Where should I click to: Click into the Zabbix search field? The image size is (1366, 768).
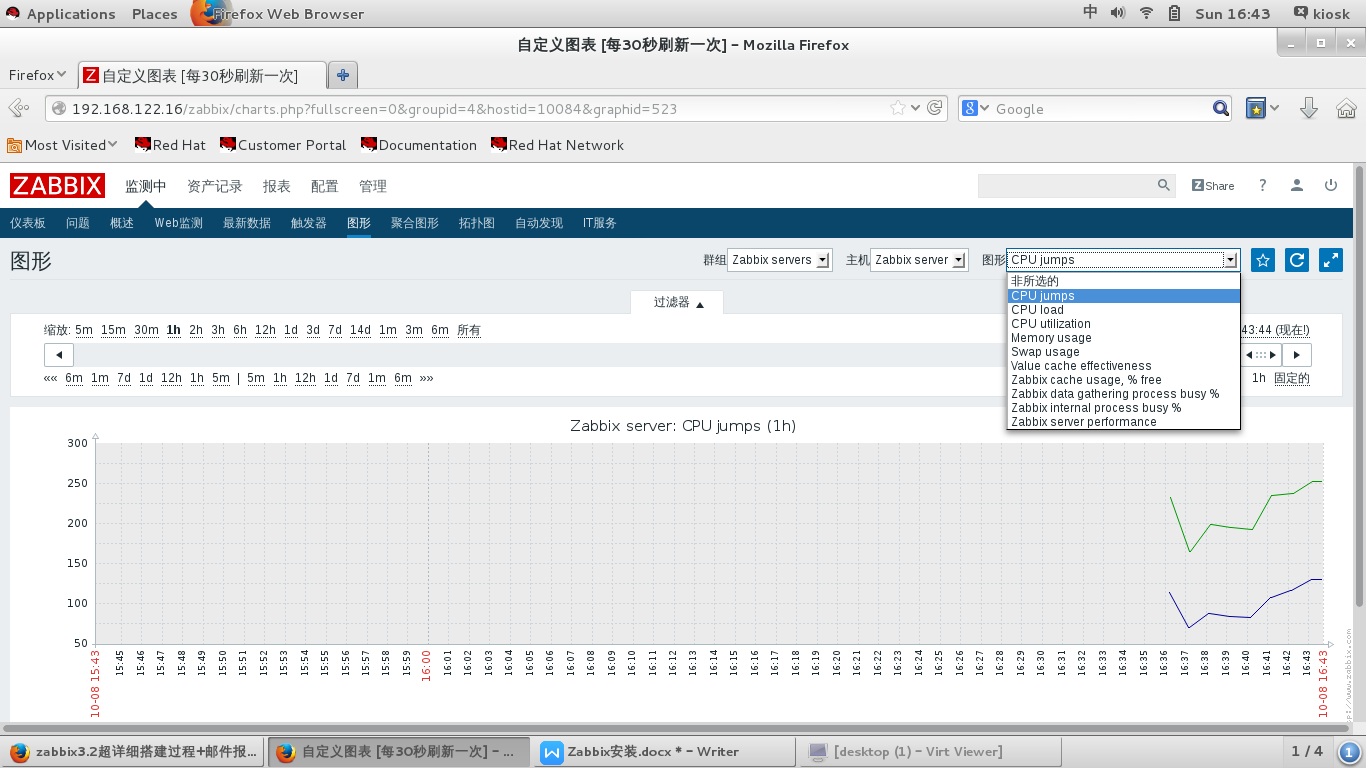(x=1066, y=185)
